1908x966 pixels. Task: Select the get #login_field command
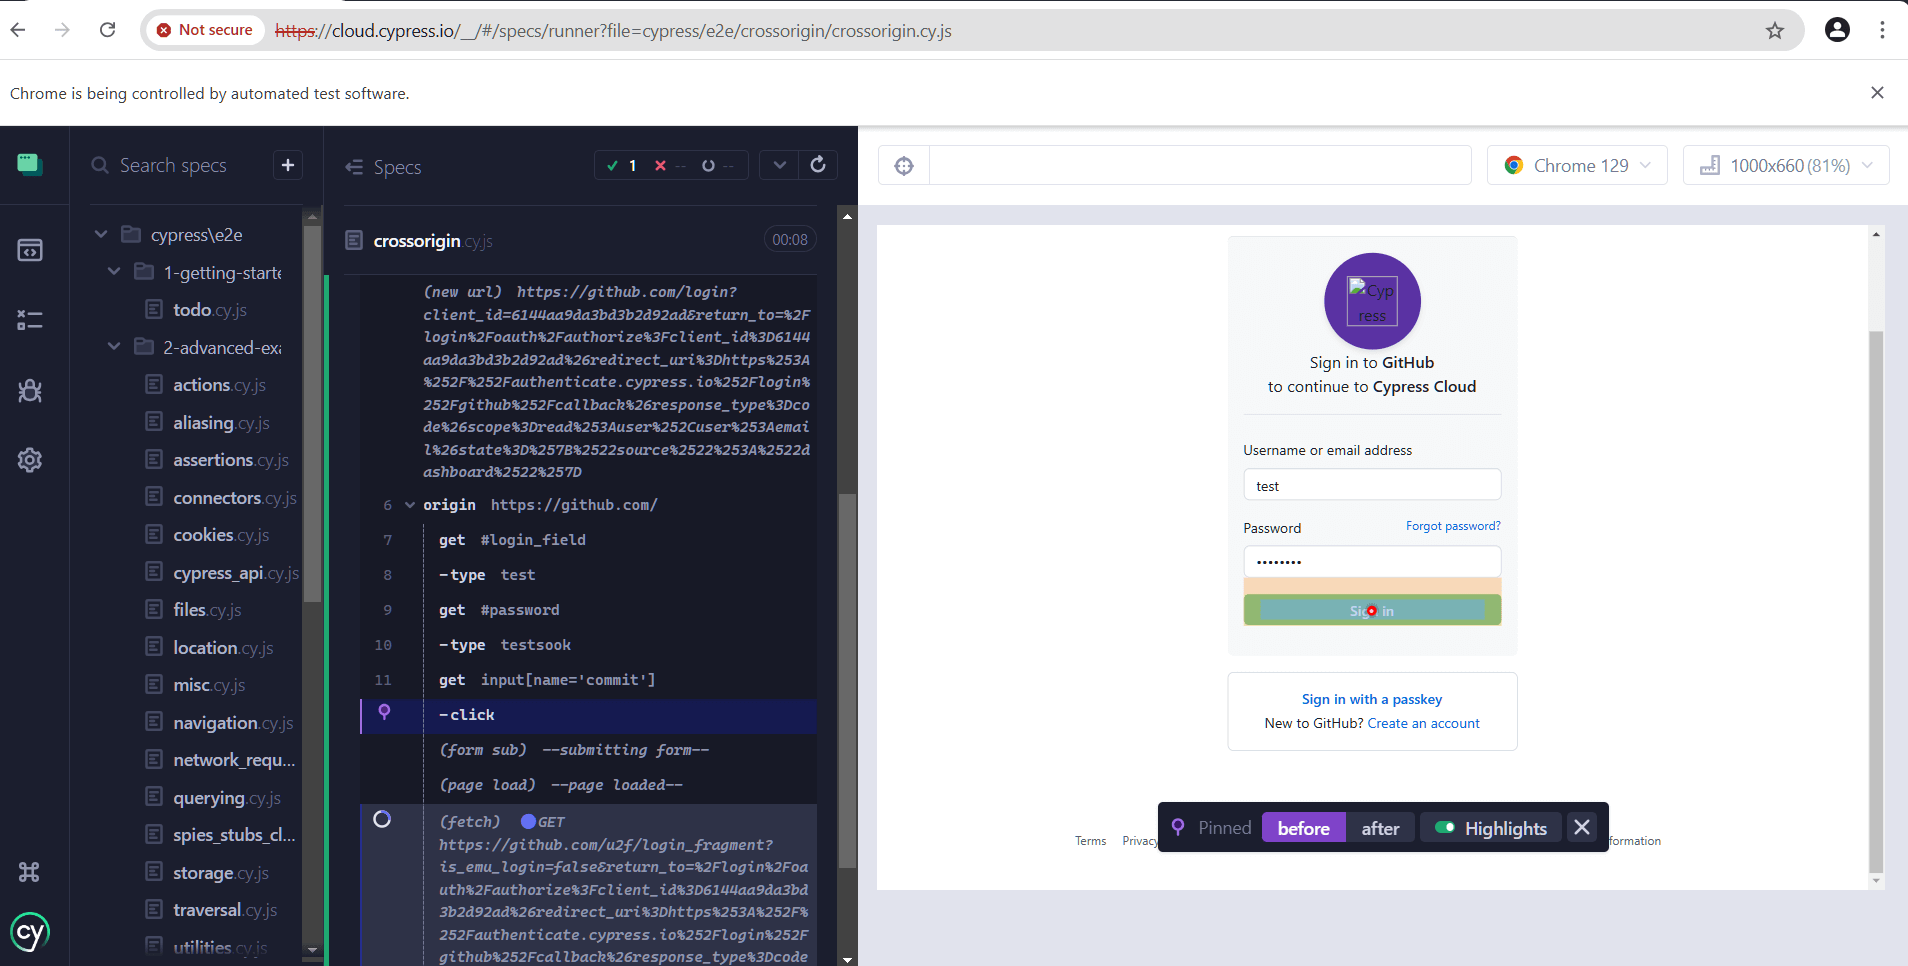tap(590, 540)
